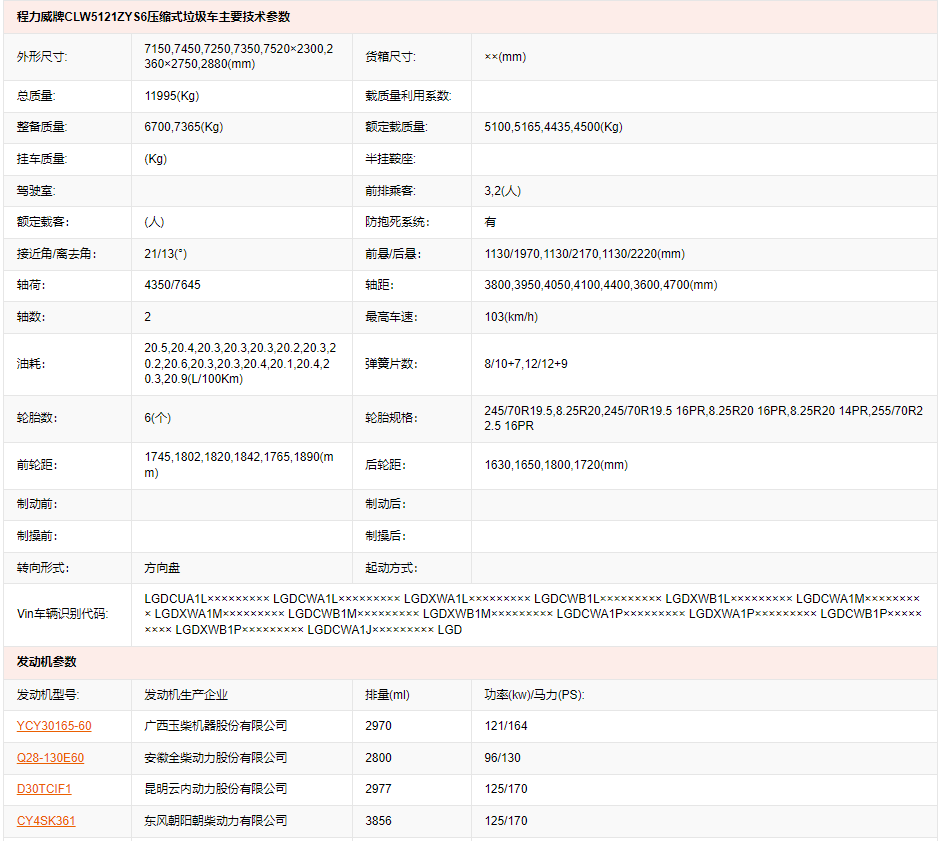Click the '6(个)' tire count value
Screen dimensions: 941x841
click(158, 418)
